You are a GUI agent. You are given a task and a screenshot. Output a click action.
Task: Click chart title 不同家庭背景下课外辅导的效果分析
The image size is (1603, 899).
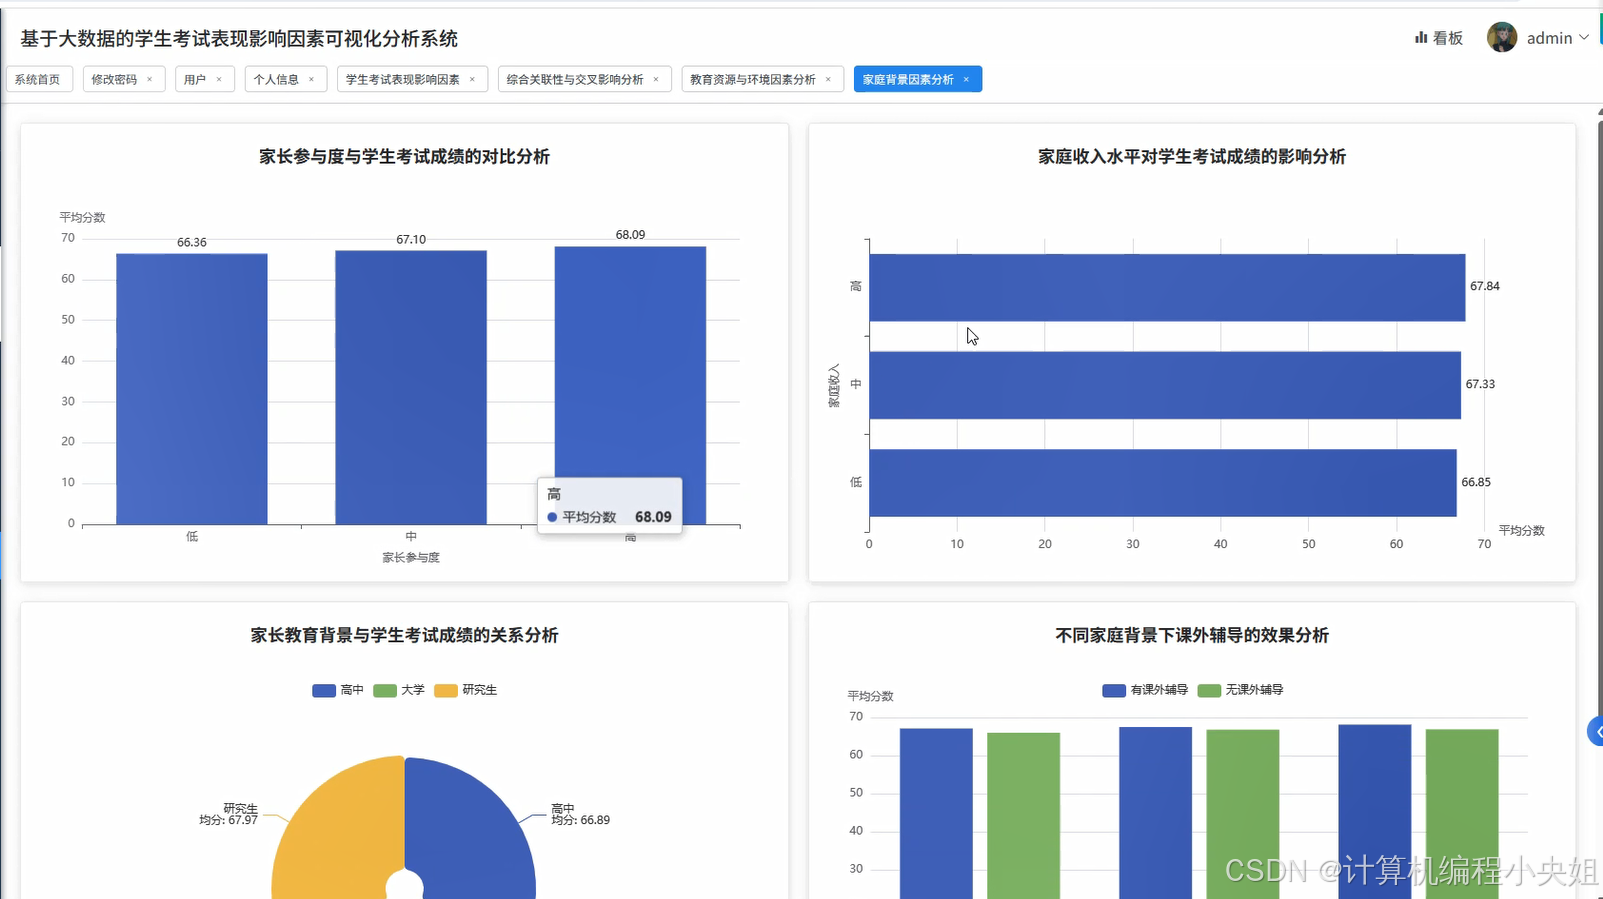point(1192,635)
